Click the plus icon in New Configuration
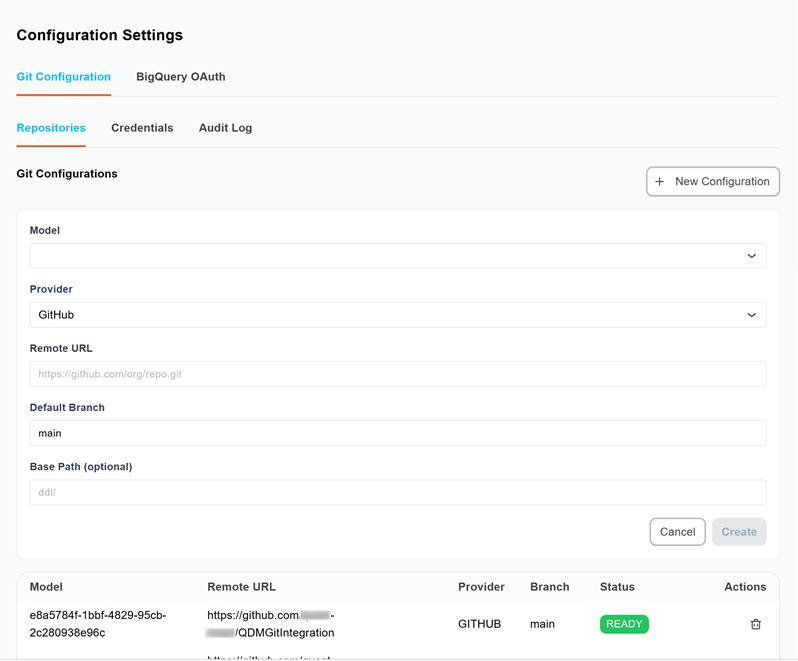Screen dimensions: 798x661 point(660,182)
